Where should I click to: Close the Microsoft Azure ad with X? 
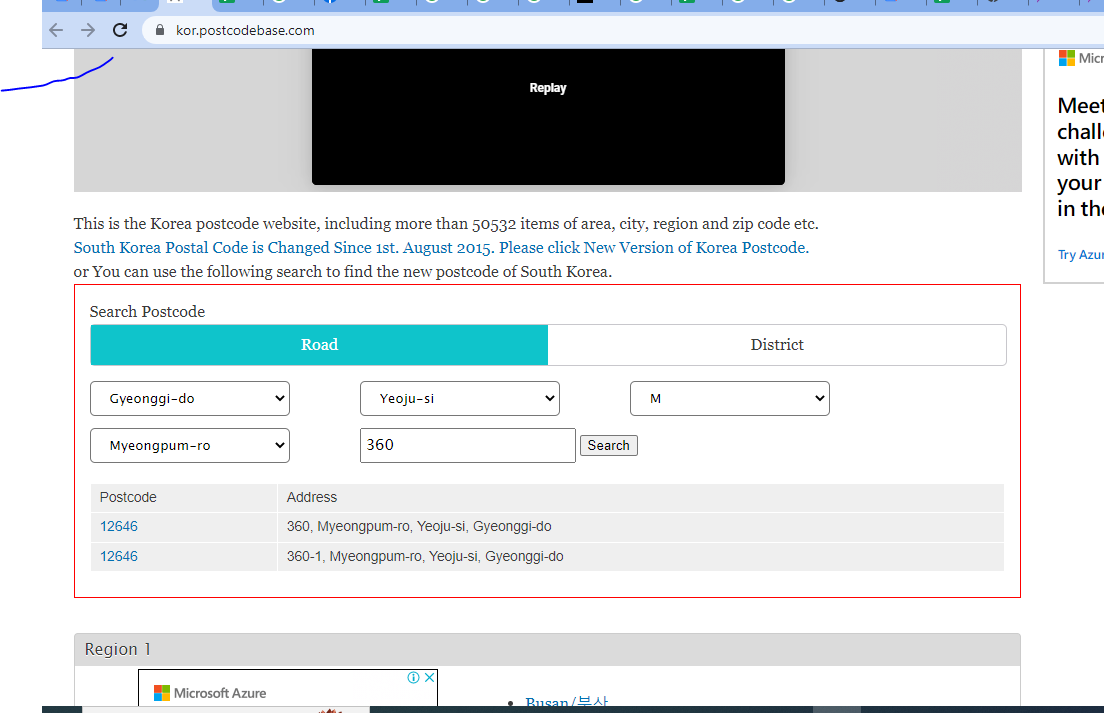click(x=430, y=677)
